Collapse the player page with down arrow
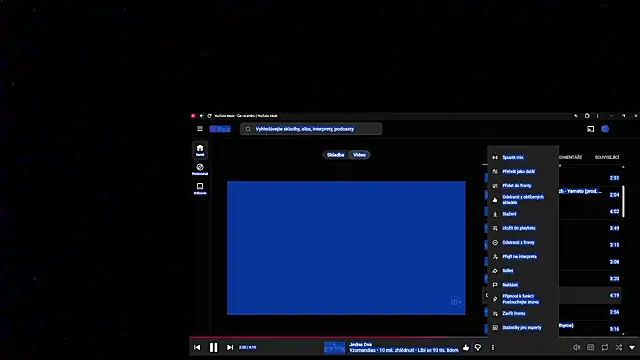640x360 pixels. [x=632, y=347]
